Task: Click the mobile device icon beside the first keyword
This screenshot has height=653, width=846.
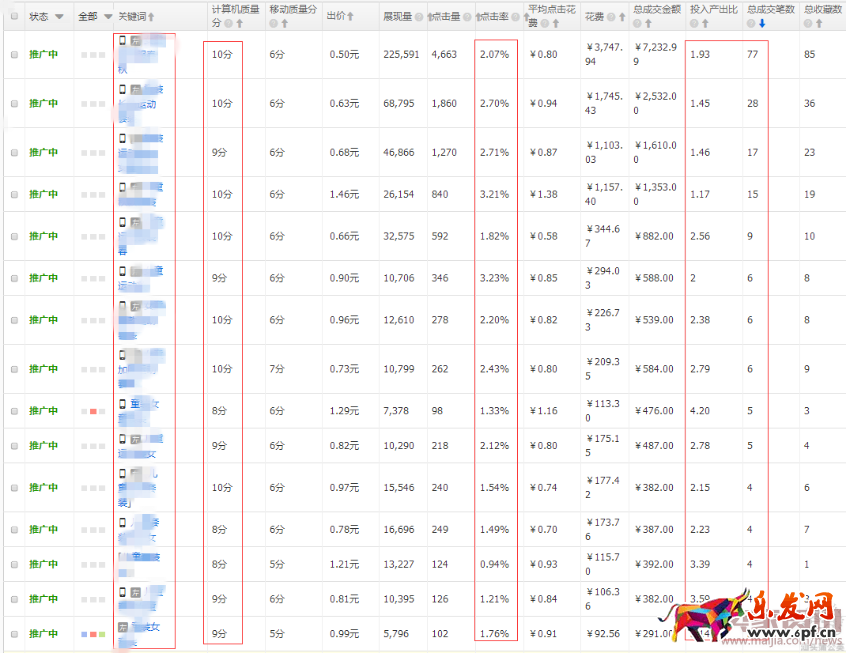Action: [123, 41]
